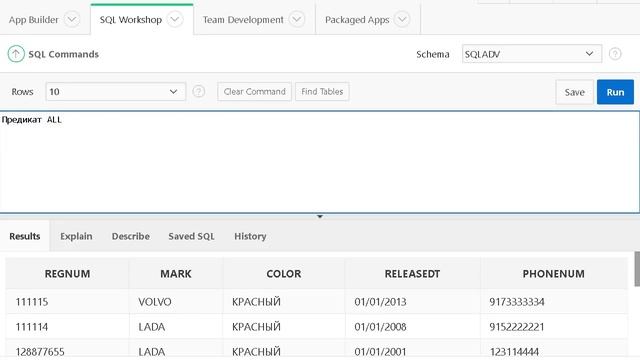Expand the Packaged Apps dropdown chevron
The image size is (640, 360).
[402, 19]
